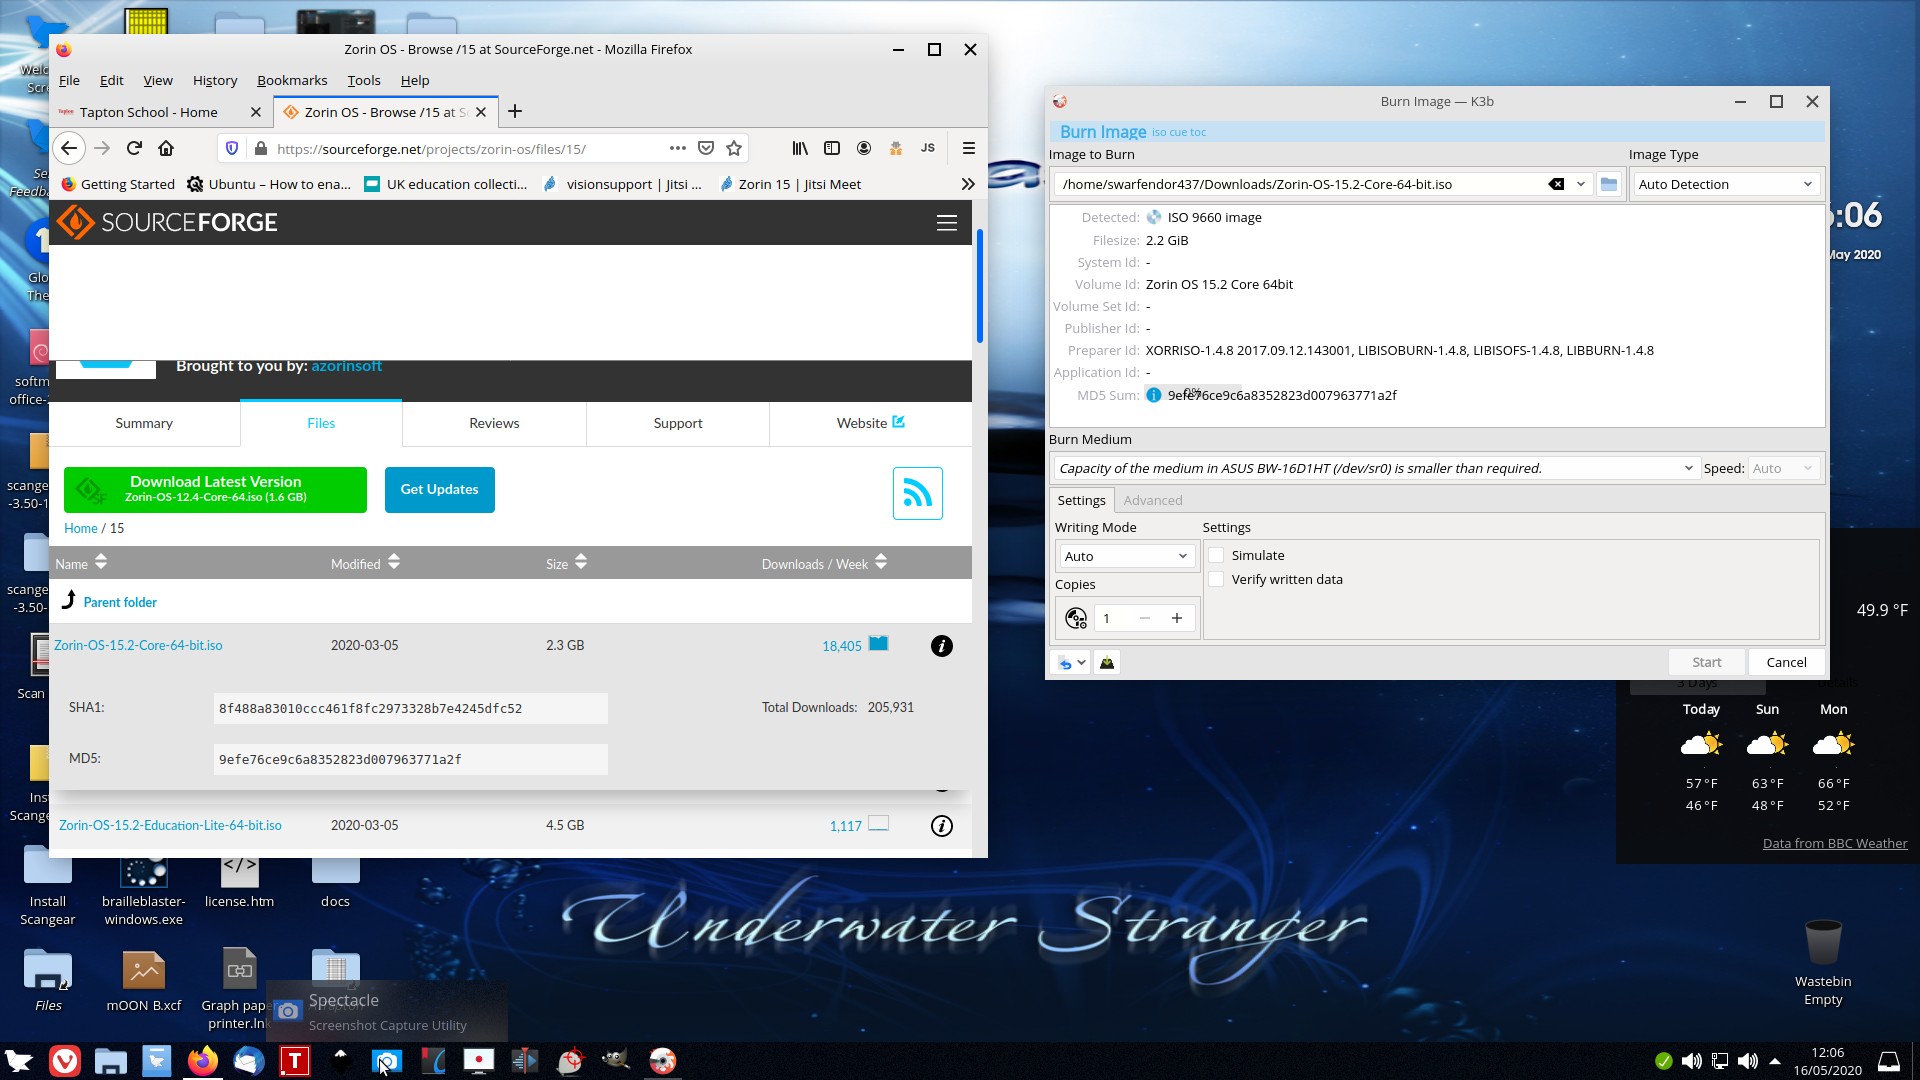Click the Get Updates link on SourceForge
1920x1080 pixels.
(x=439, y=489)
